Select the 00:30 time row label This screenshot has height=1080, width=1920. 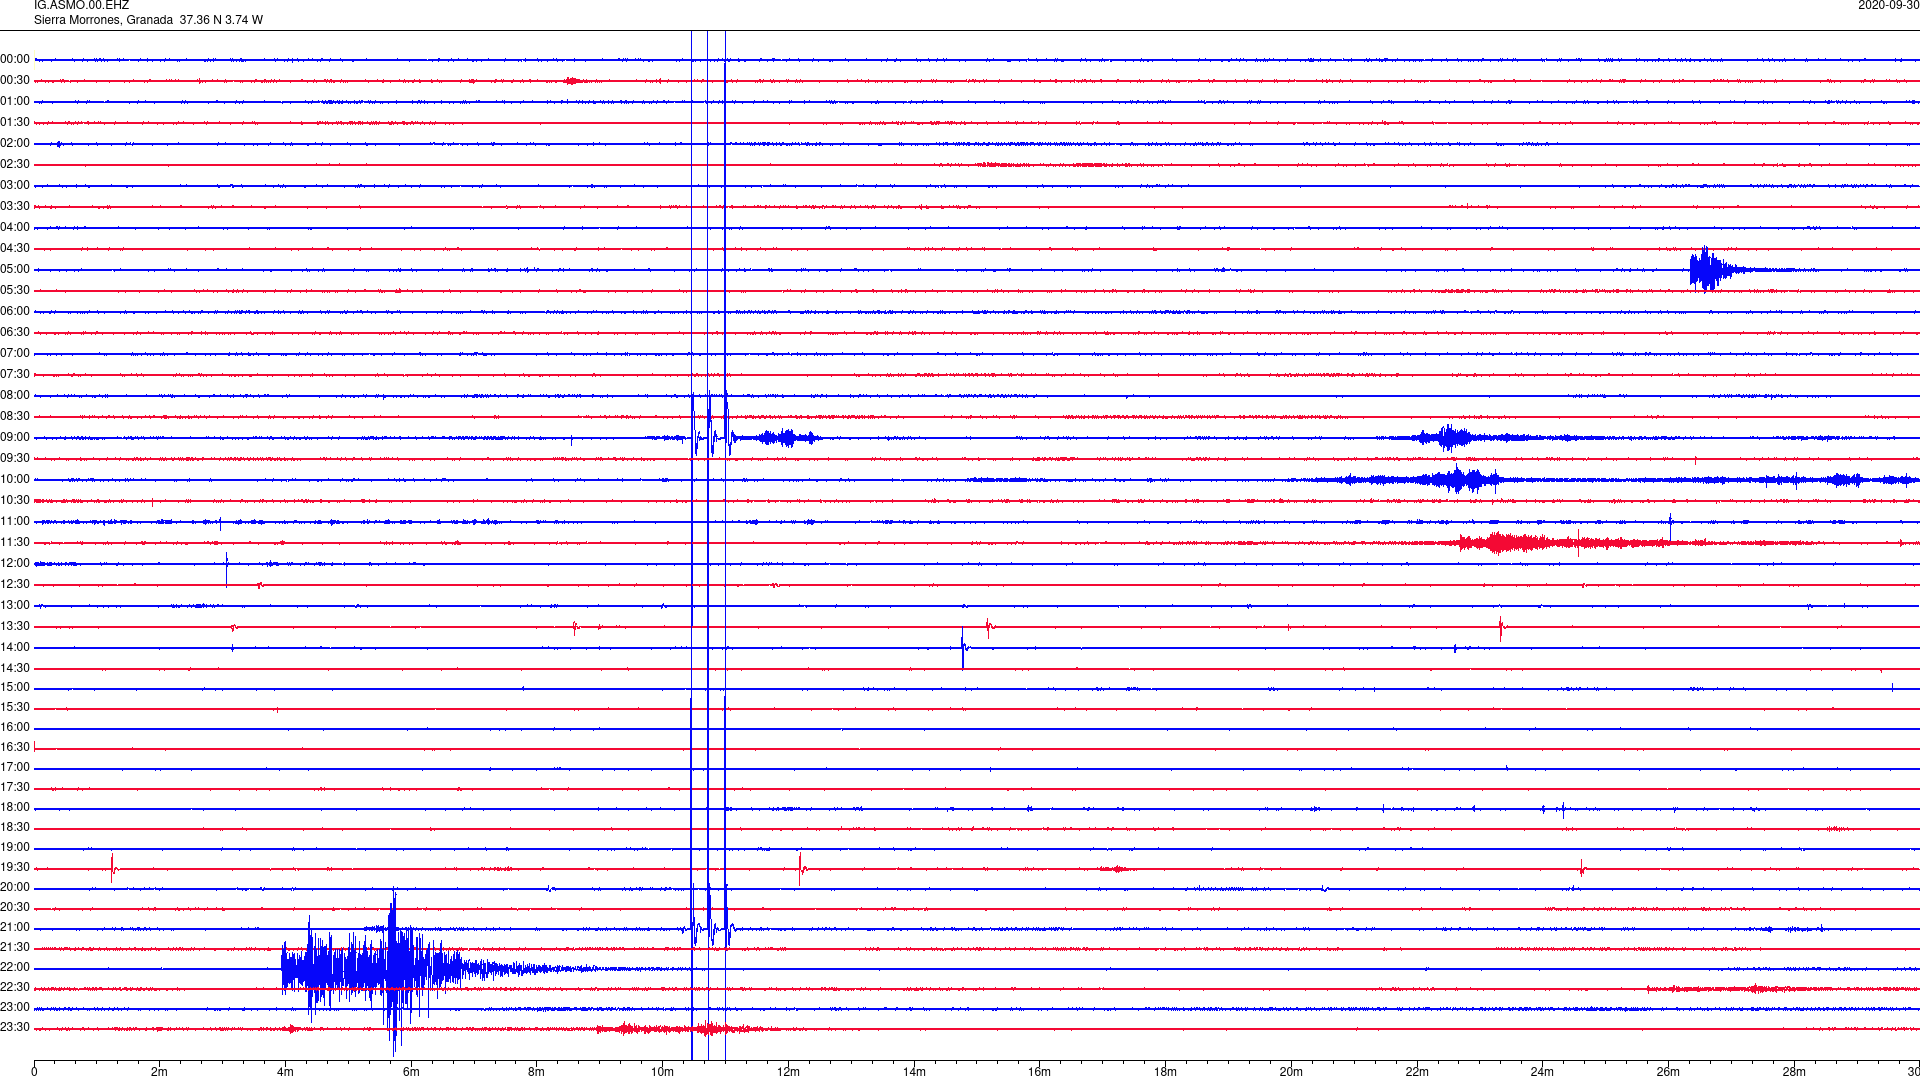(x=15, y=80)
